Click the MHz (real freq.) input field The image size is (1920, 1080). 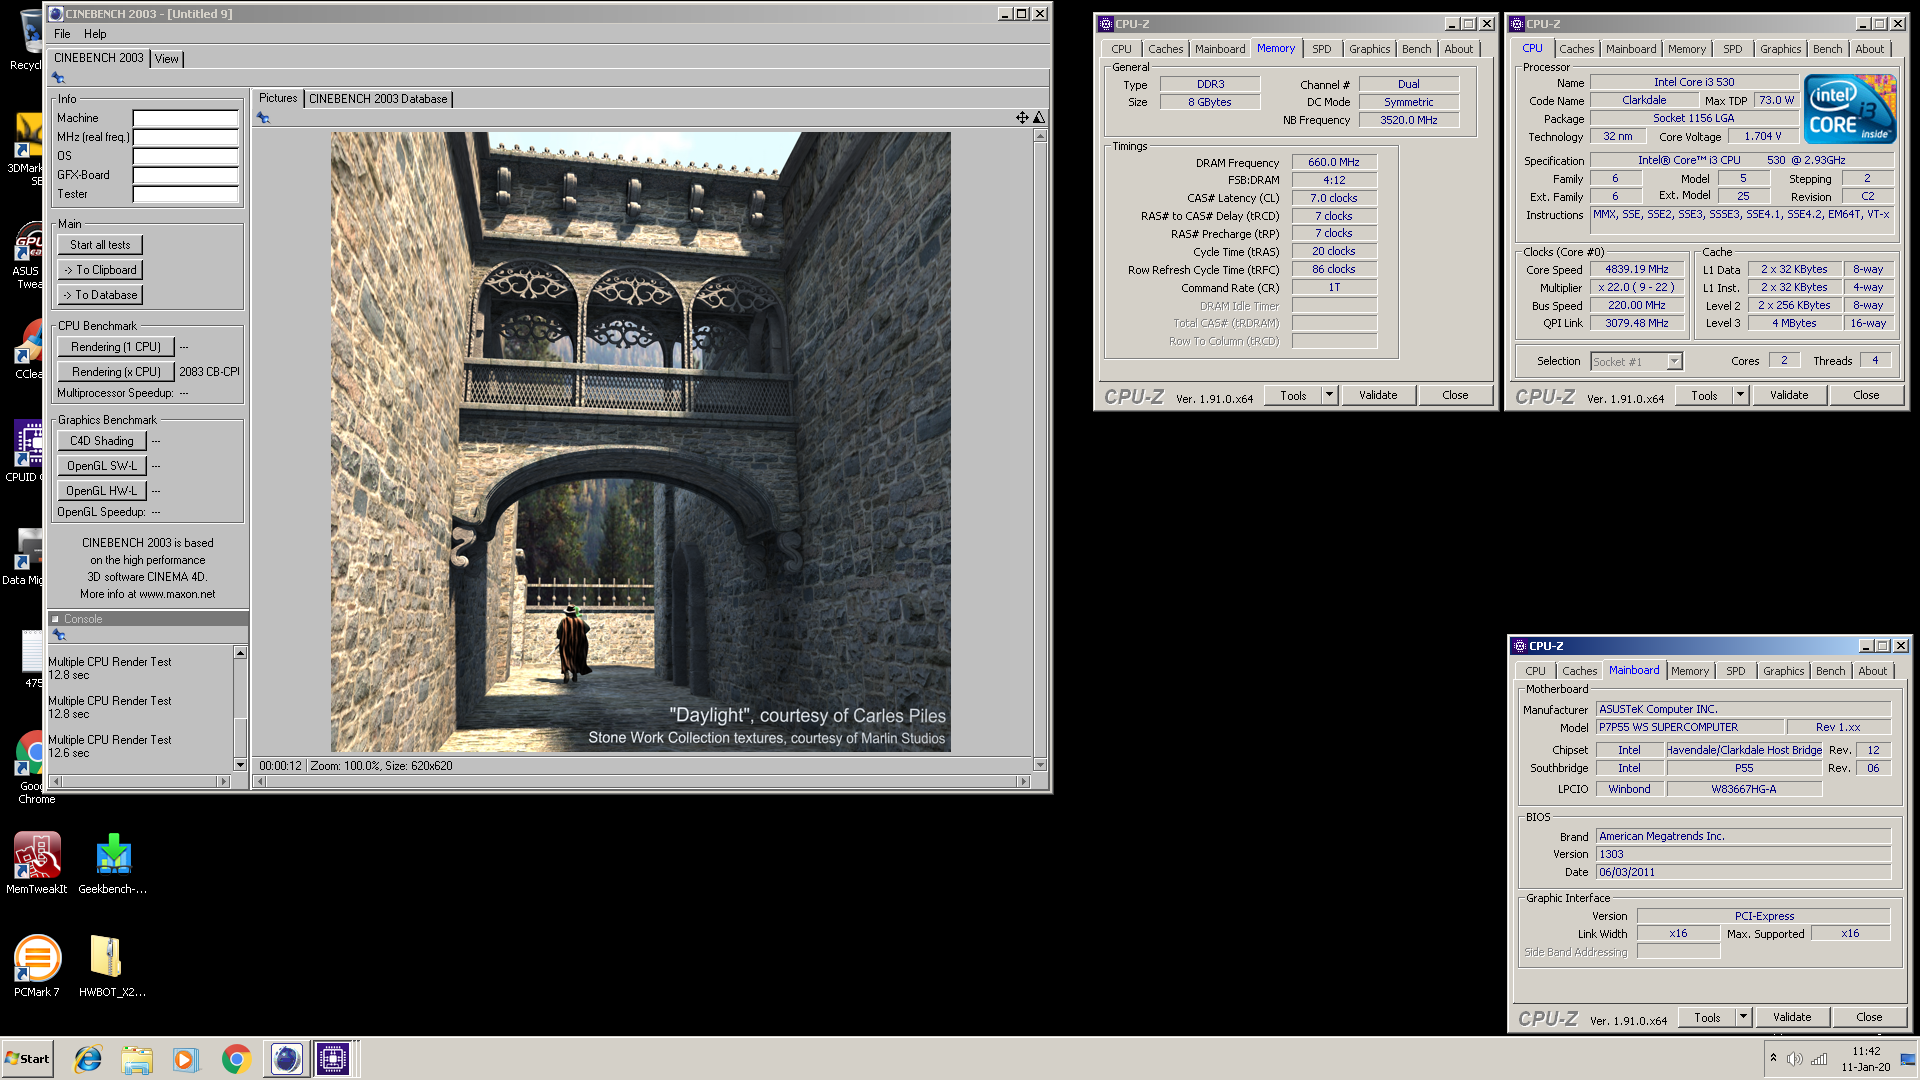coord(186,137)
